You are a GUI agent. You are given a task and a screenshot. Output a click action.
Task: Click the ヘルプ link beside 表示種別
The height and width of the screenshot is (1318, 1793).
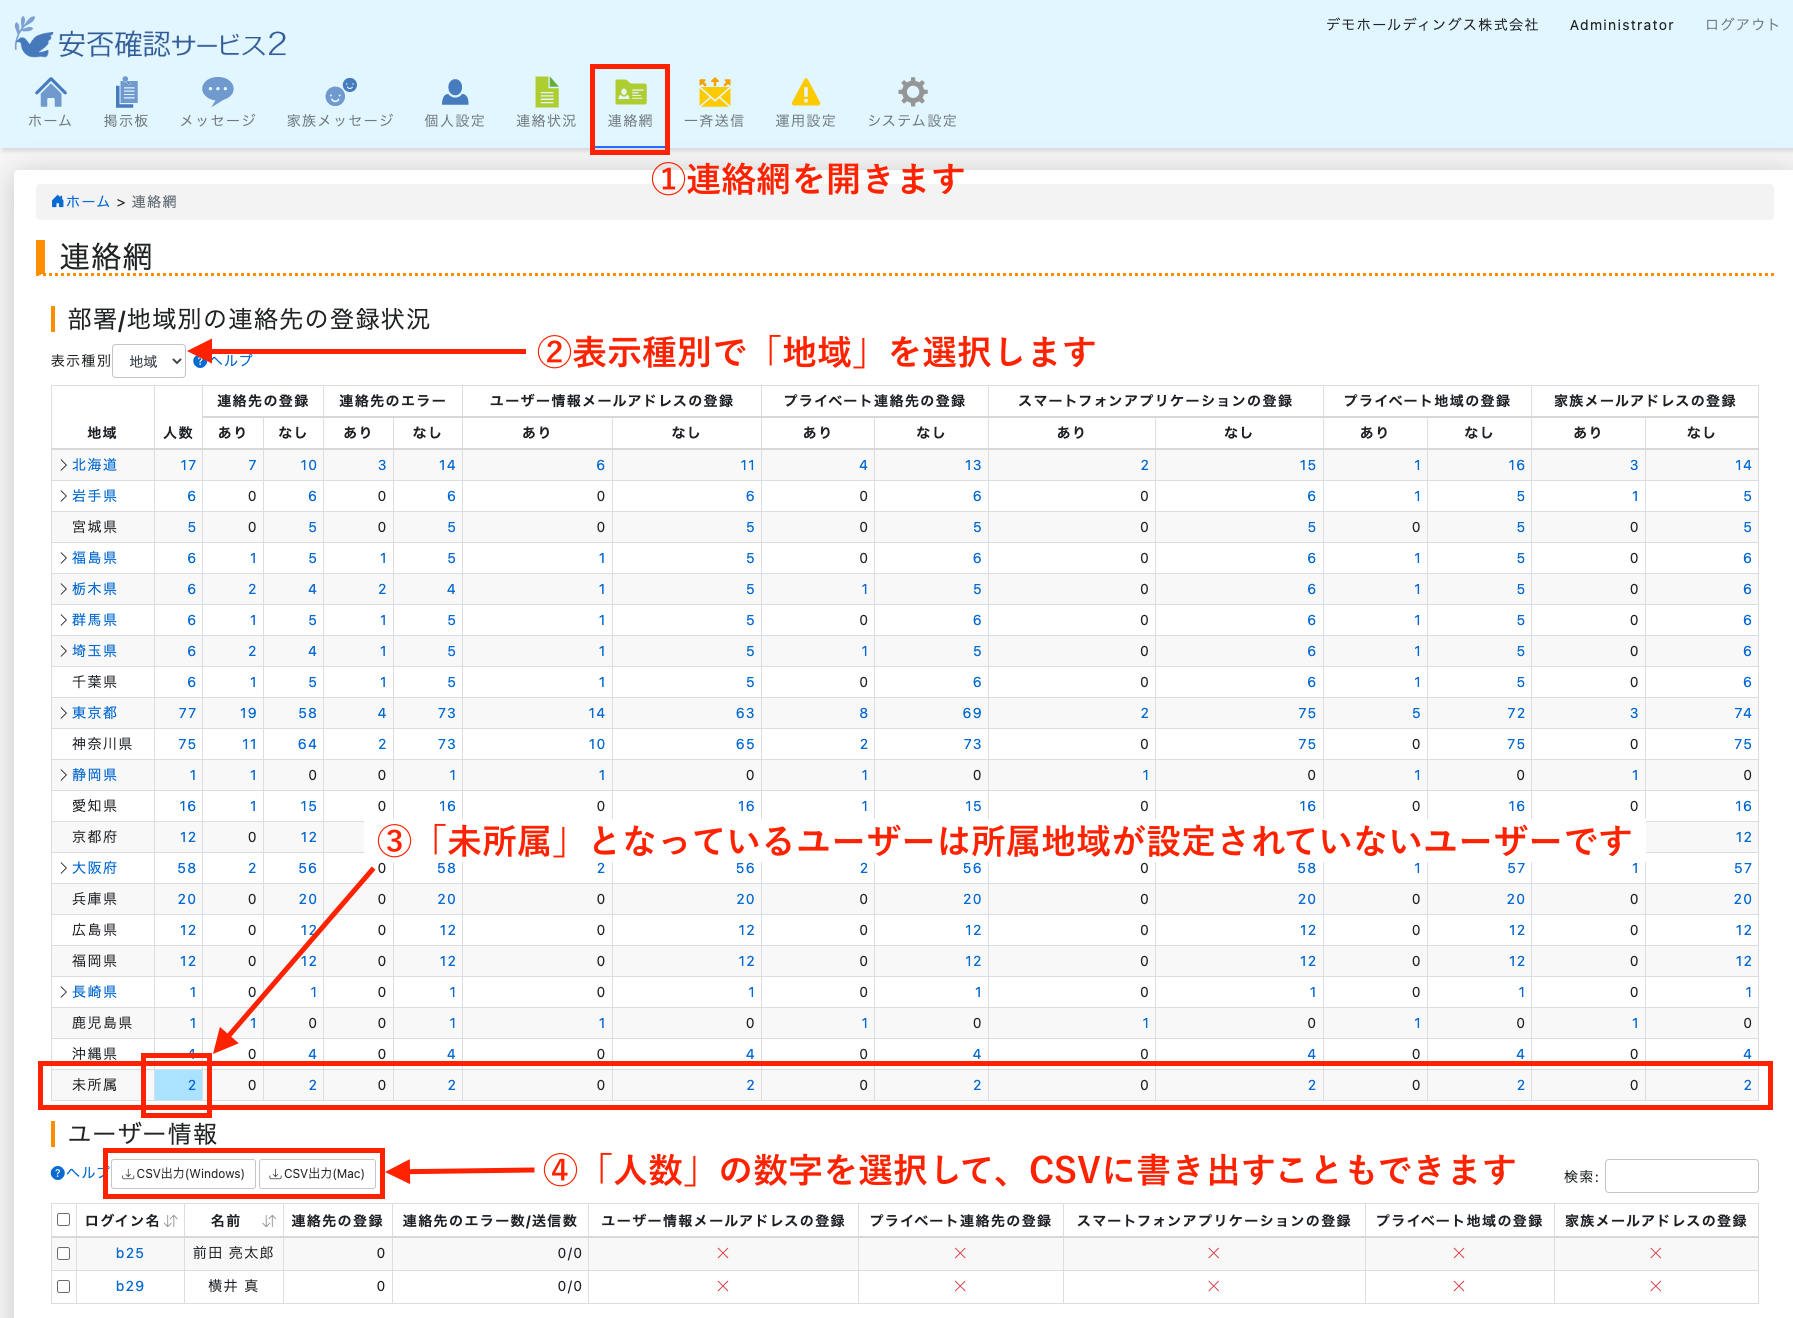pyautogui.click(x=231, y=360)
